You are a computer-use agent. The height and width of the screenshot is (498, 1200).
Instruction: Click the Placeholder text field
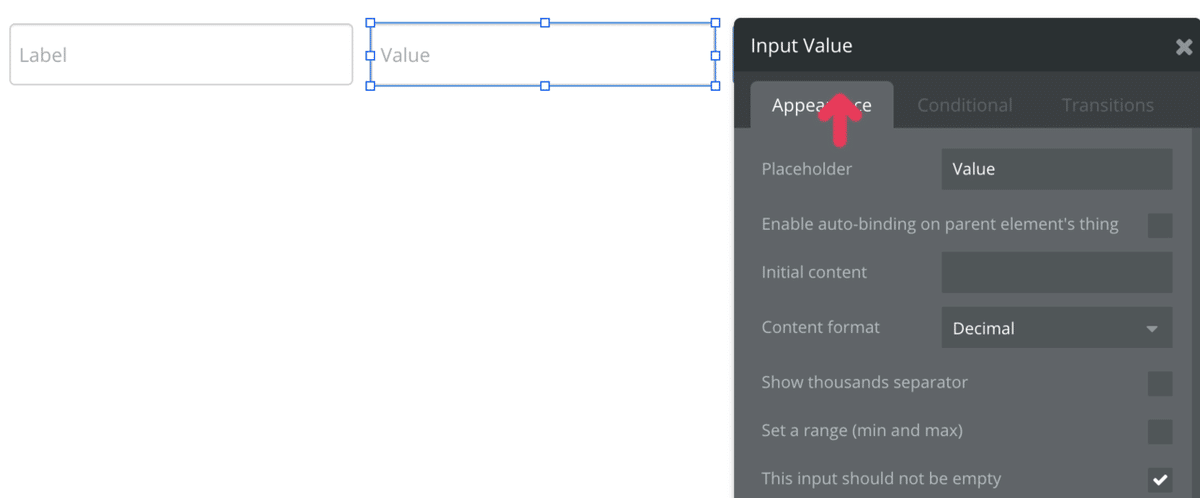click(1056, 169)
